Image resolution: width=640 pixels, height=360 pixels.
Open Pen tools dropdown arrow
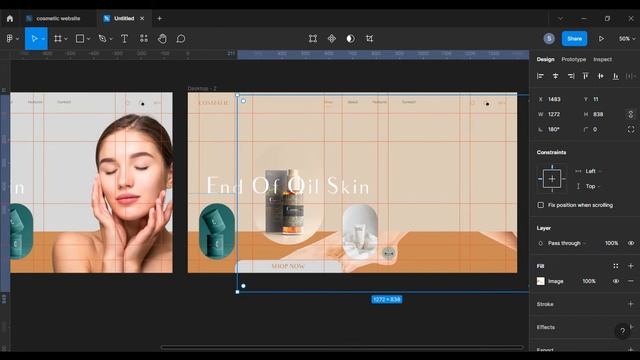tap(111, 39)
